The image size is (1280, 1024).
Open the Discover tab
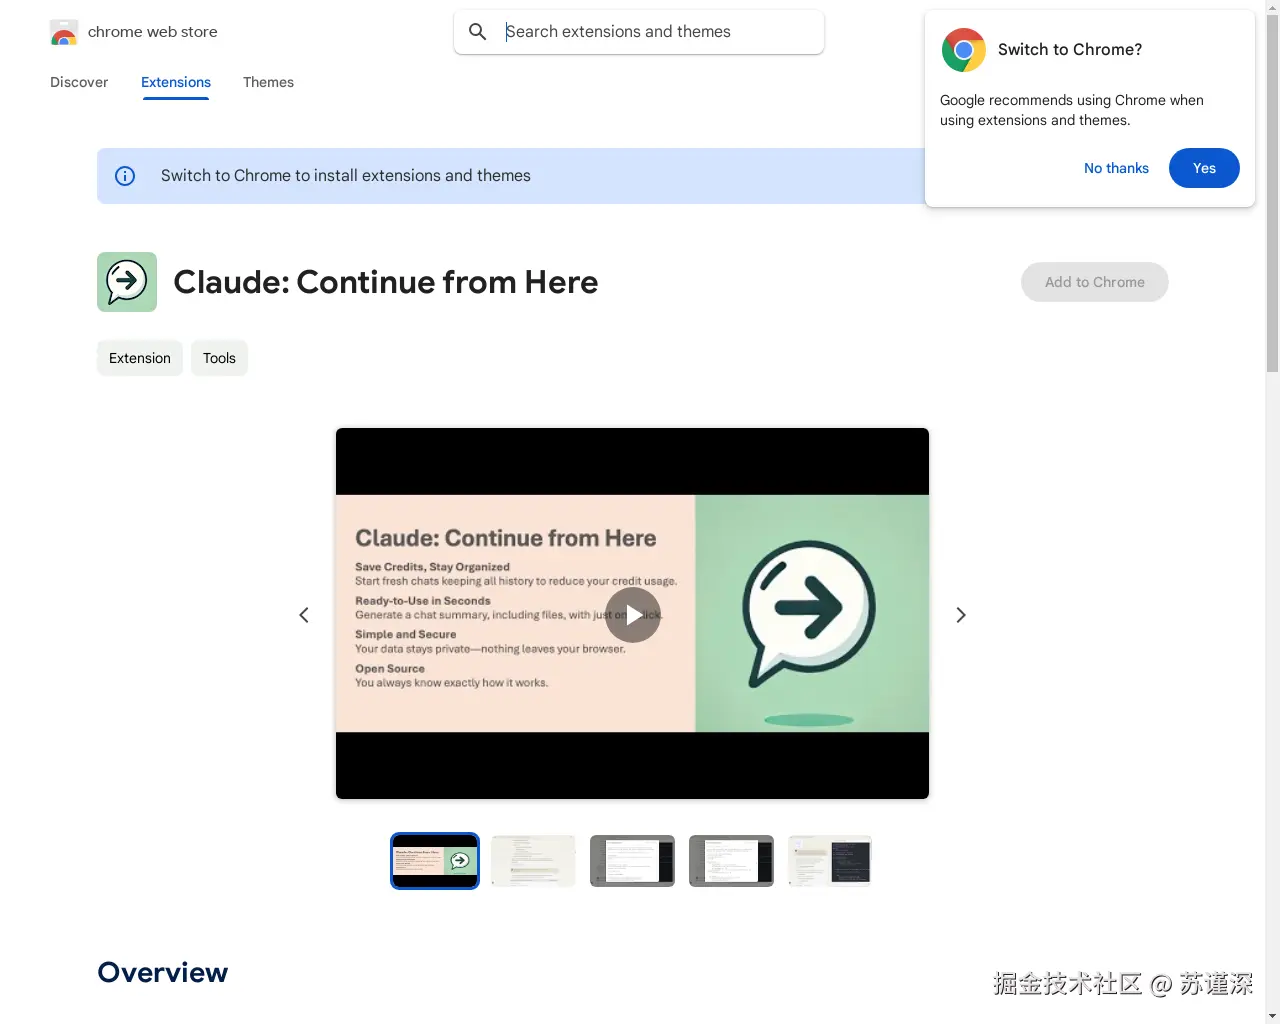point(79,82)
